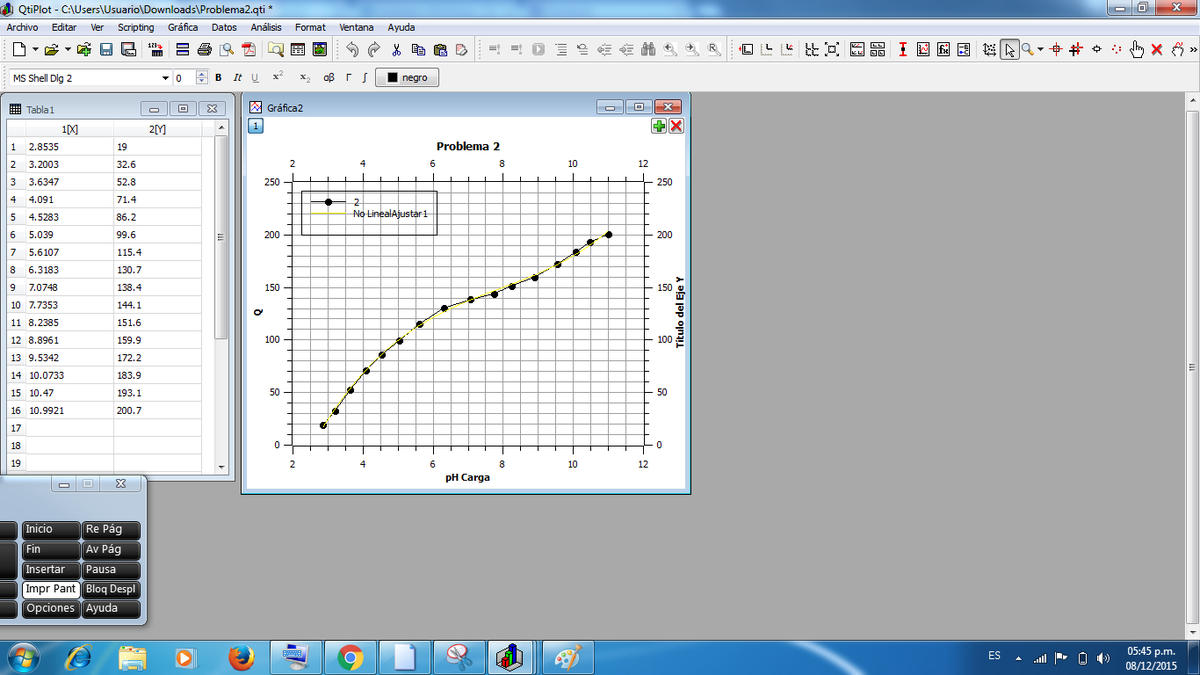The height and width of the screenshot is (675, 1200).
Task: Click the redo arrow
Action: (x=374, y=49)
